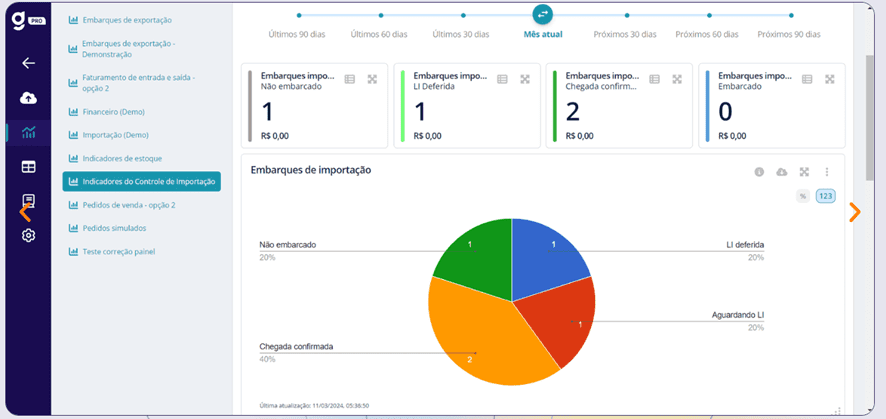This screenshot has width=886, height=419.
Task: Show table view on 'LI Deferida' card
Action: 502,79
